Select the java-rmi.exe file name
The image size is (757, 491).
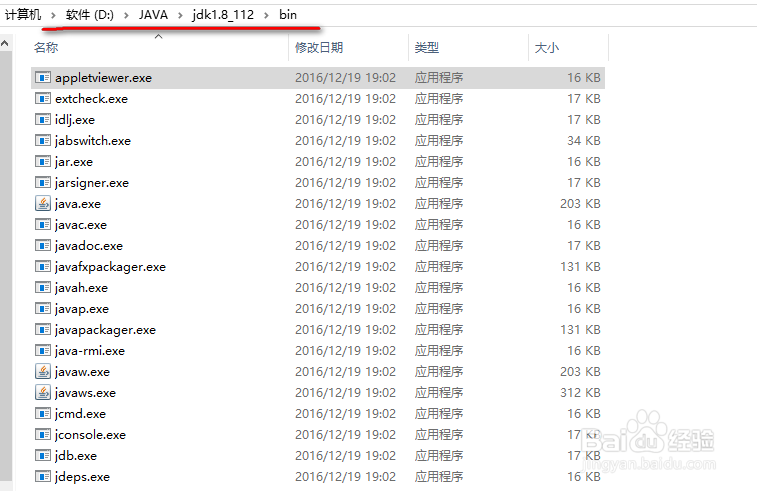(x=90, y=351)
